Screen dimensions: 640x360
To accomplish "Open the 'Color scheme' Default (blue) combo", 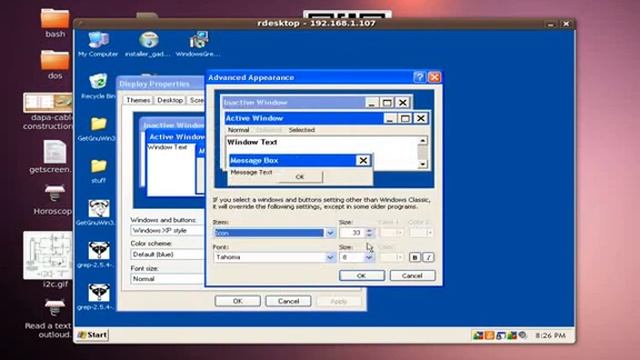I will click(x=167, y=254).
